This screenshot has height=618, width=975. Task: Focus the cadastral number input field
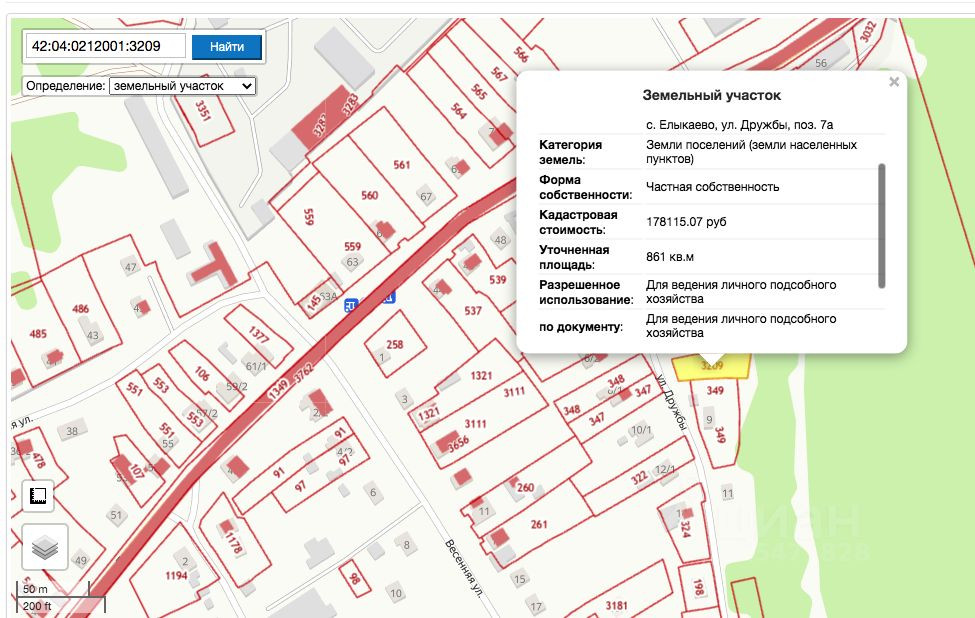tap(106, 46)
